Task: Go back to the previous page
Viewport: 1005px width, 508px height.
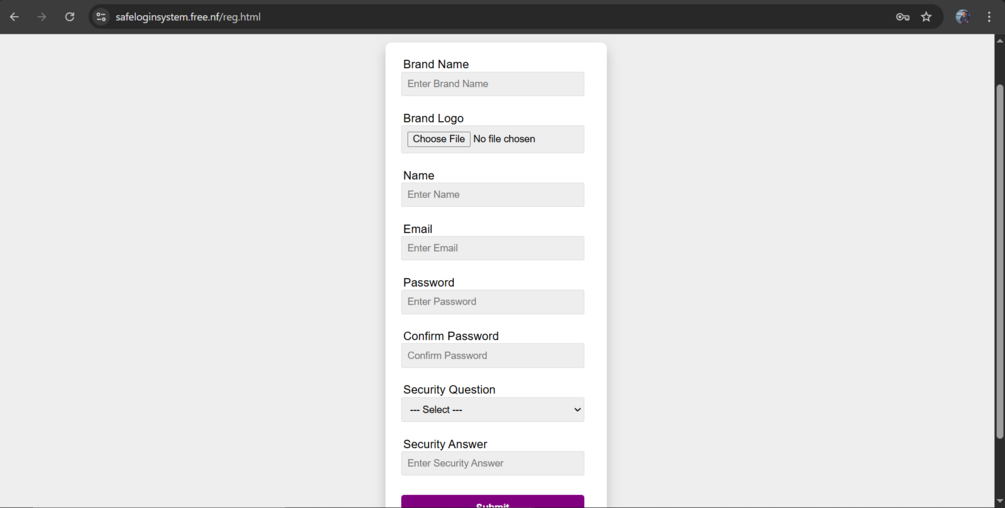Action: coord(14,17)
